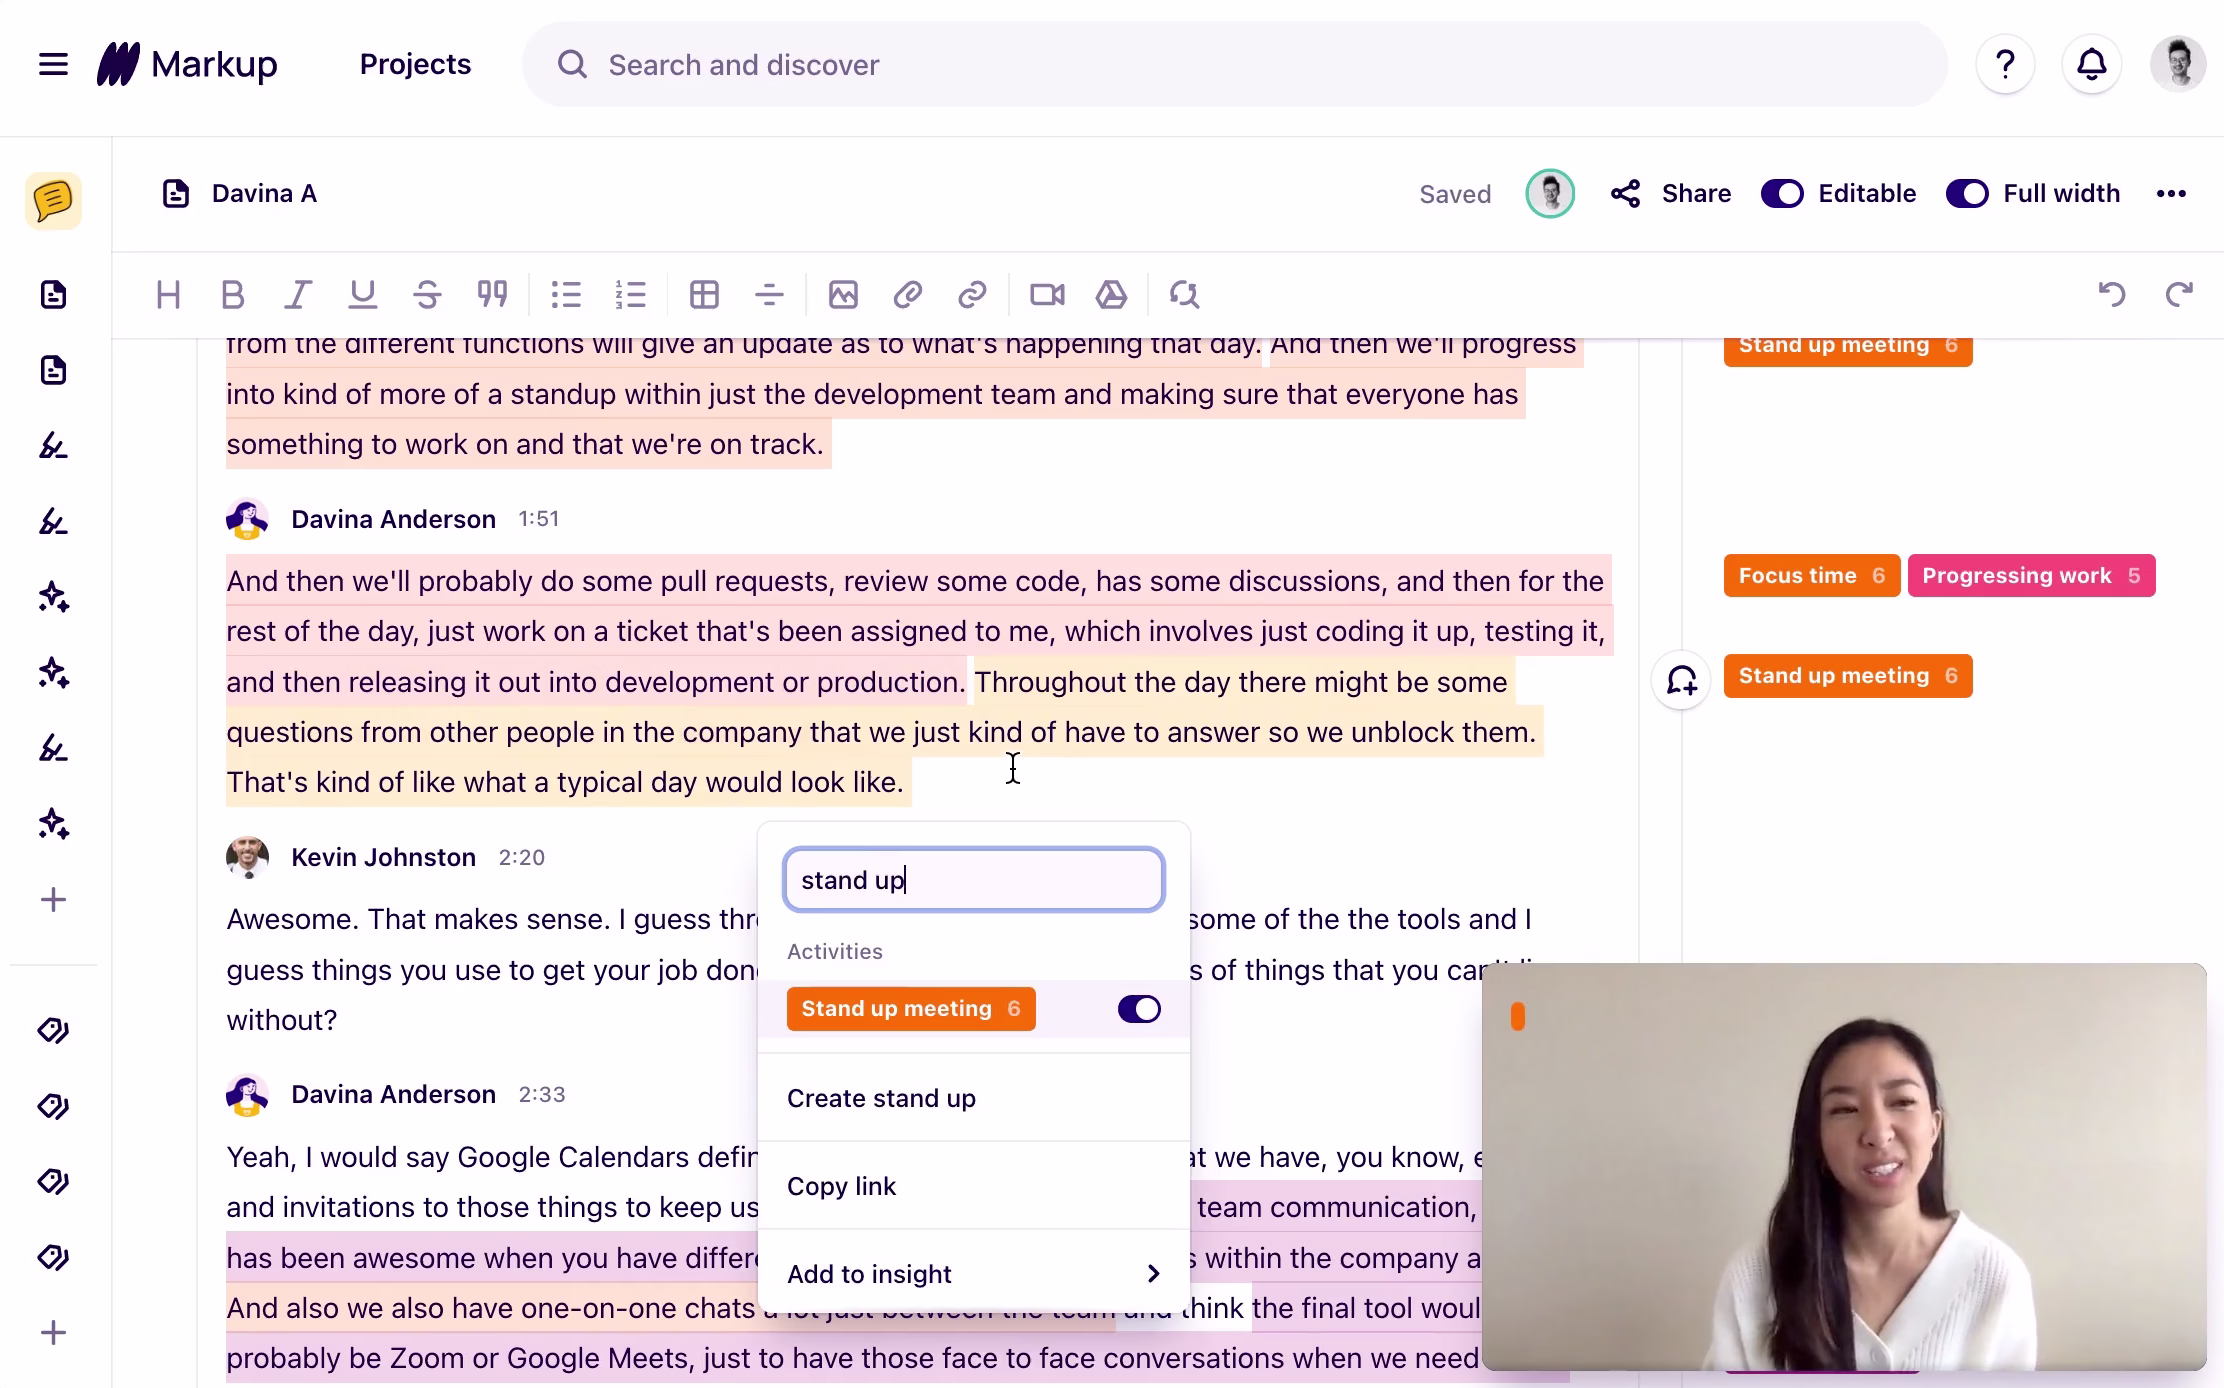The image size is (2224, 1388).
Task: Insert a table from toolbar
Action: tap(704, 295)
